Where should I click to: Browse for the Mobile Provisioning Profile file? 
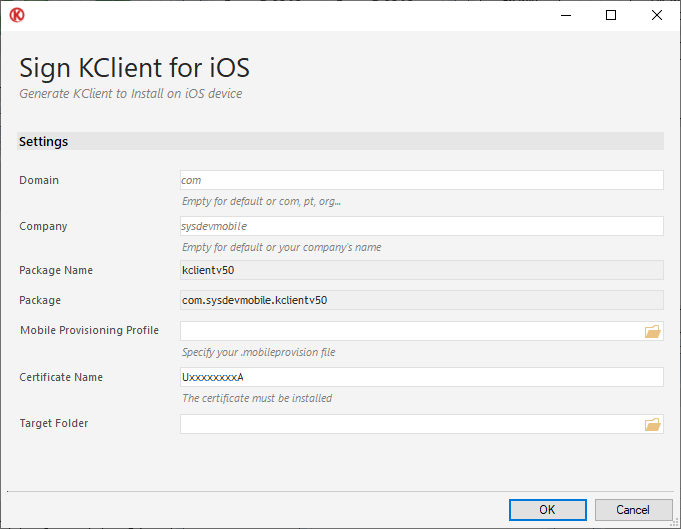pyautogui.click(x=652, y=331)
